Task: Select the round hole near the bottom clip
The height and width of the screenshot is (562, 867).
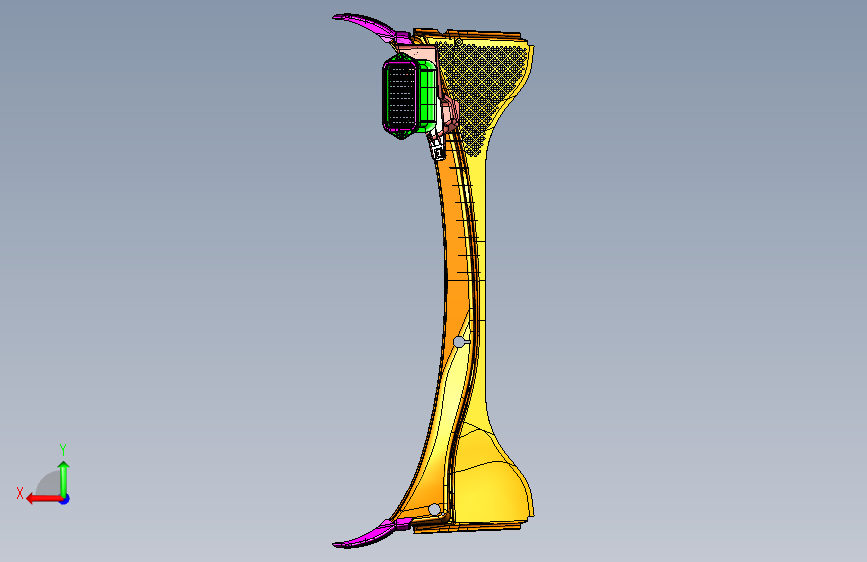Action: (x=435, y=509)
